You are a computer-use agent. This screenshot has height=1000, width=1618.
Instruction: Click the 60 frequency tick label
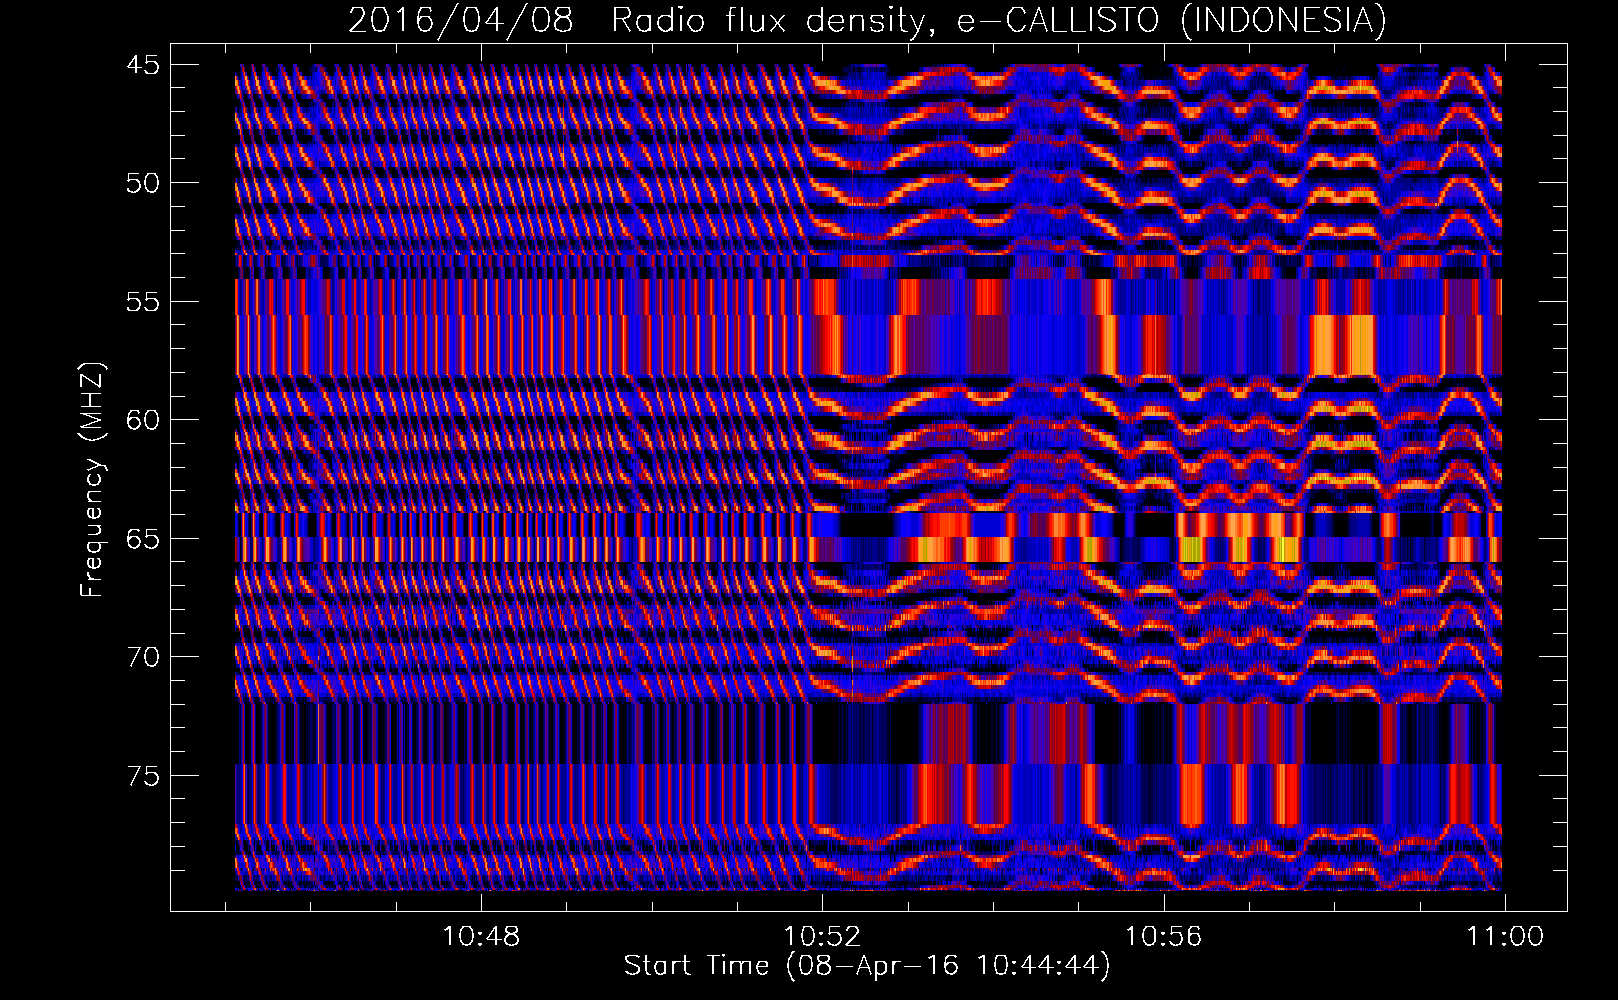(142, 420)
